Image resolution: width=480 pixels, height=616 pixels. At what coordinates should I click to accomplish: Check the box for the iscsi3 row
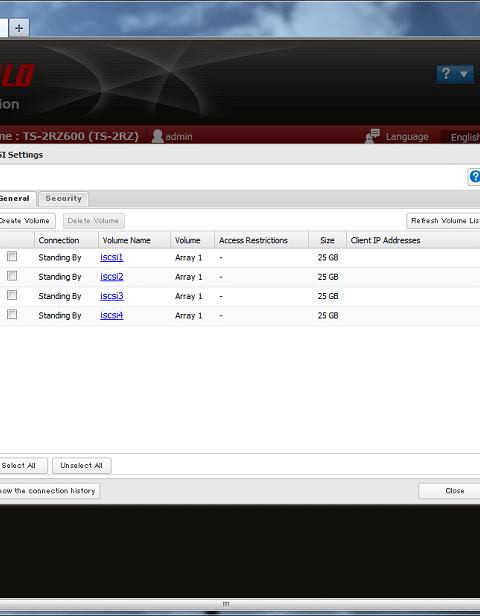tap(12, 295)
